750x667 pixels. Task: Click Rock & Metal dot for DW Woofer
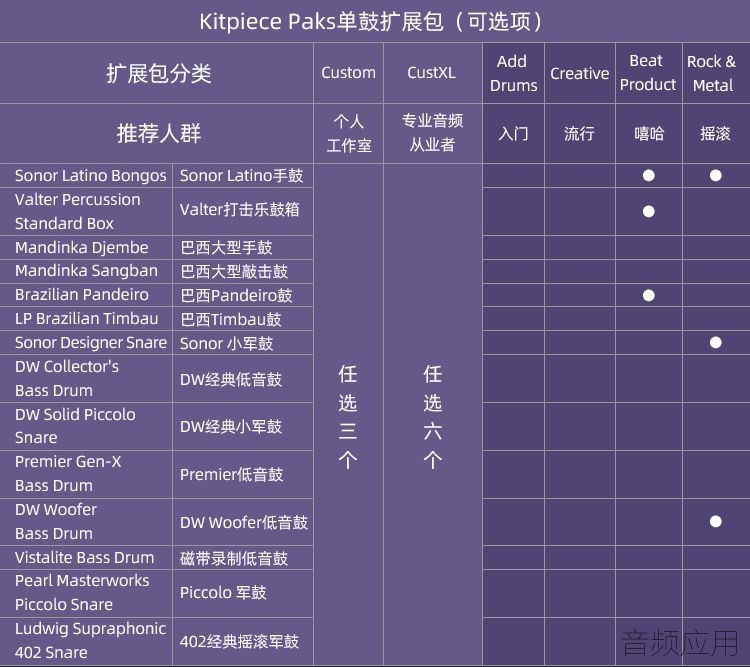[716, 522]
